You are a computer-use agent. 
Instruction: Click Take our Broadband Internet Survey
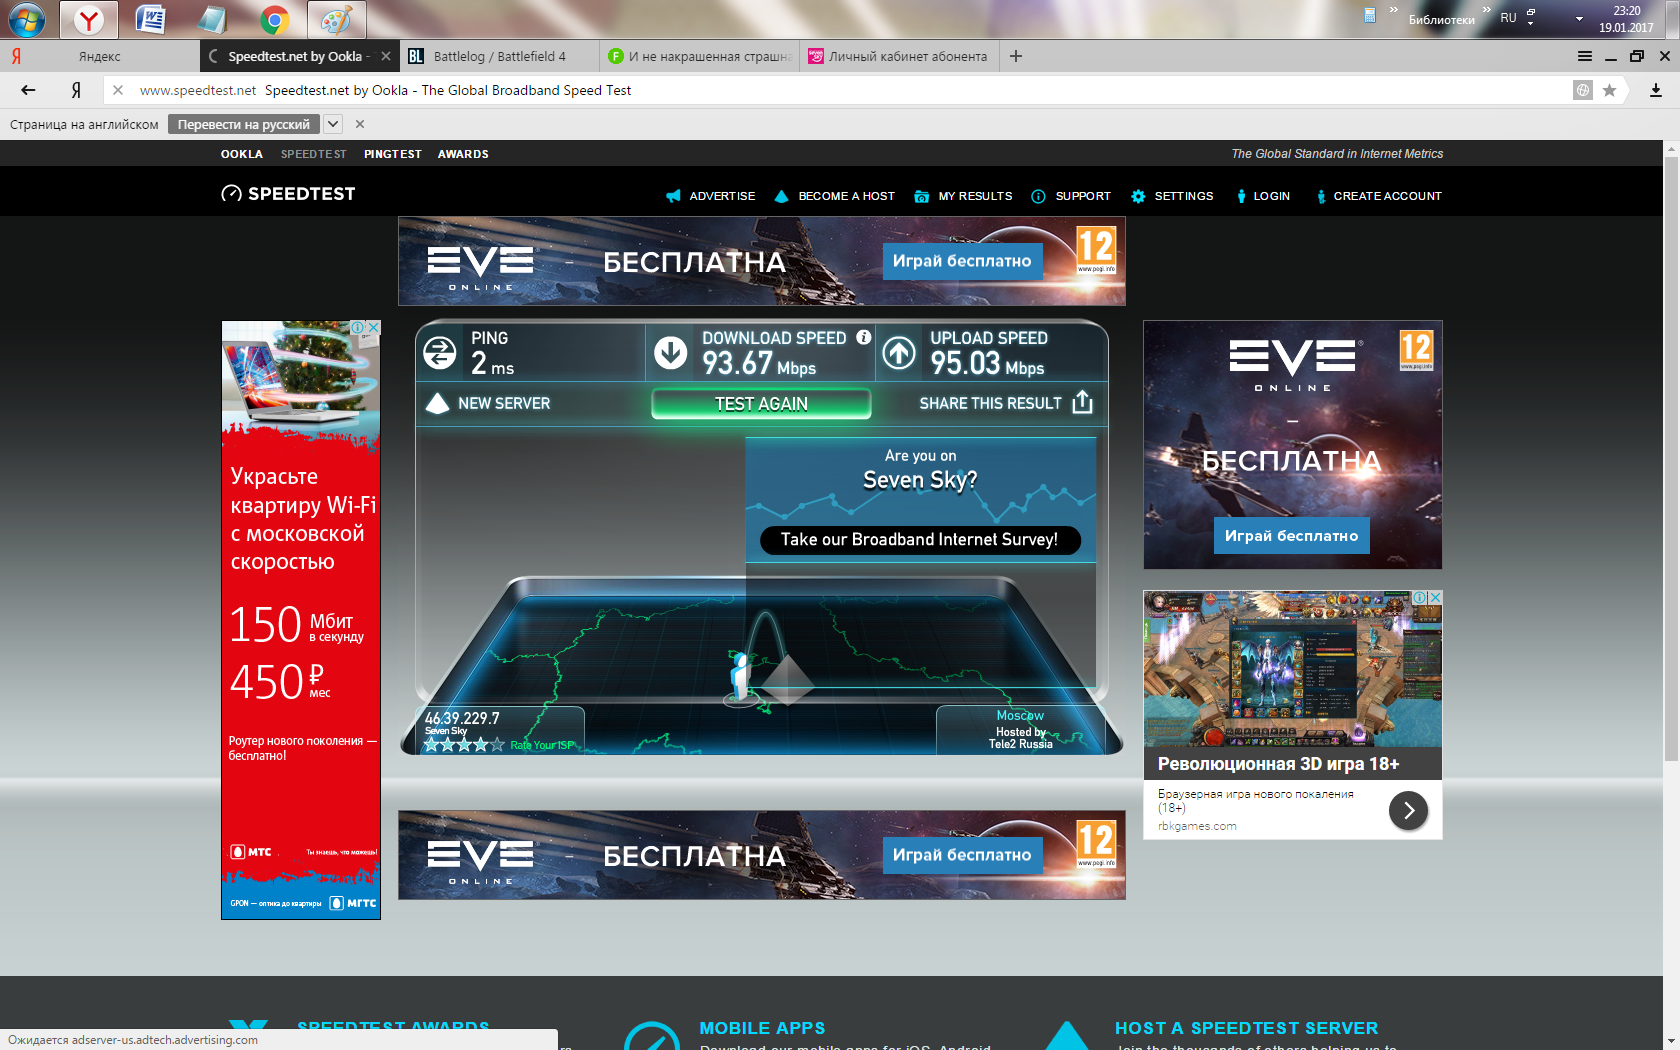919,540
